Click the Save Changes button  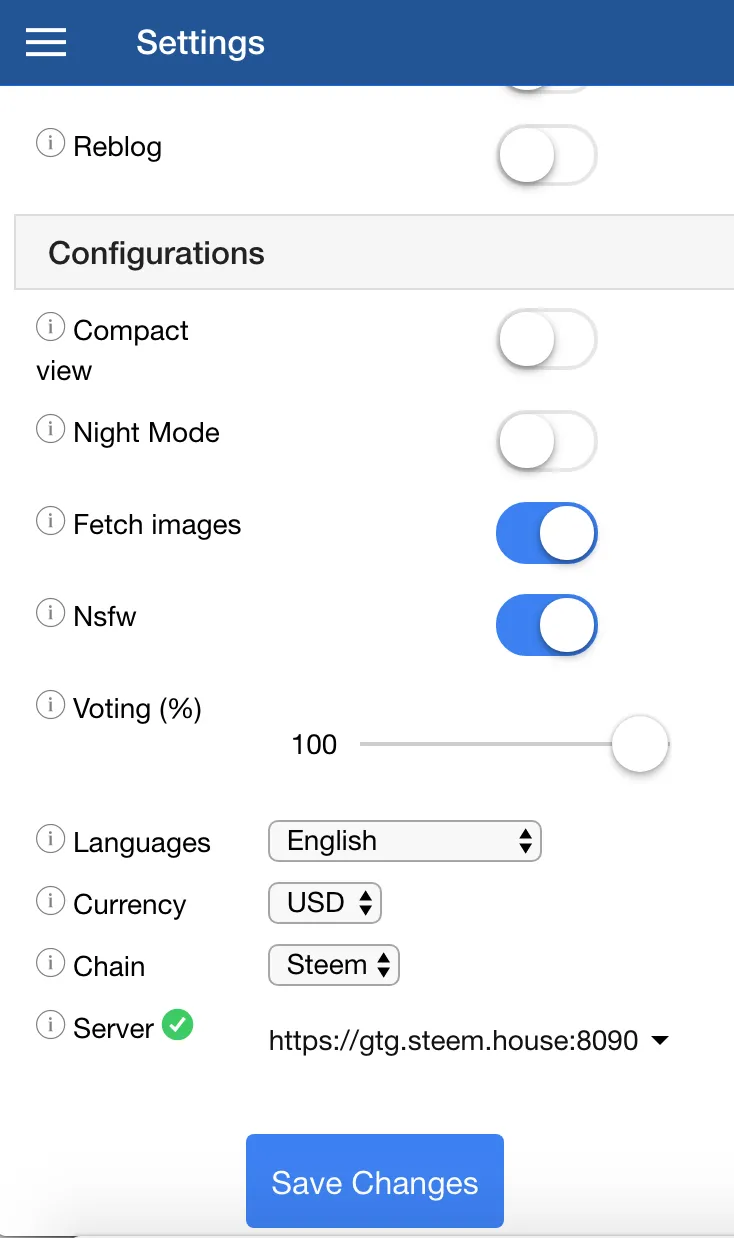coord(375,1181)
